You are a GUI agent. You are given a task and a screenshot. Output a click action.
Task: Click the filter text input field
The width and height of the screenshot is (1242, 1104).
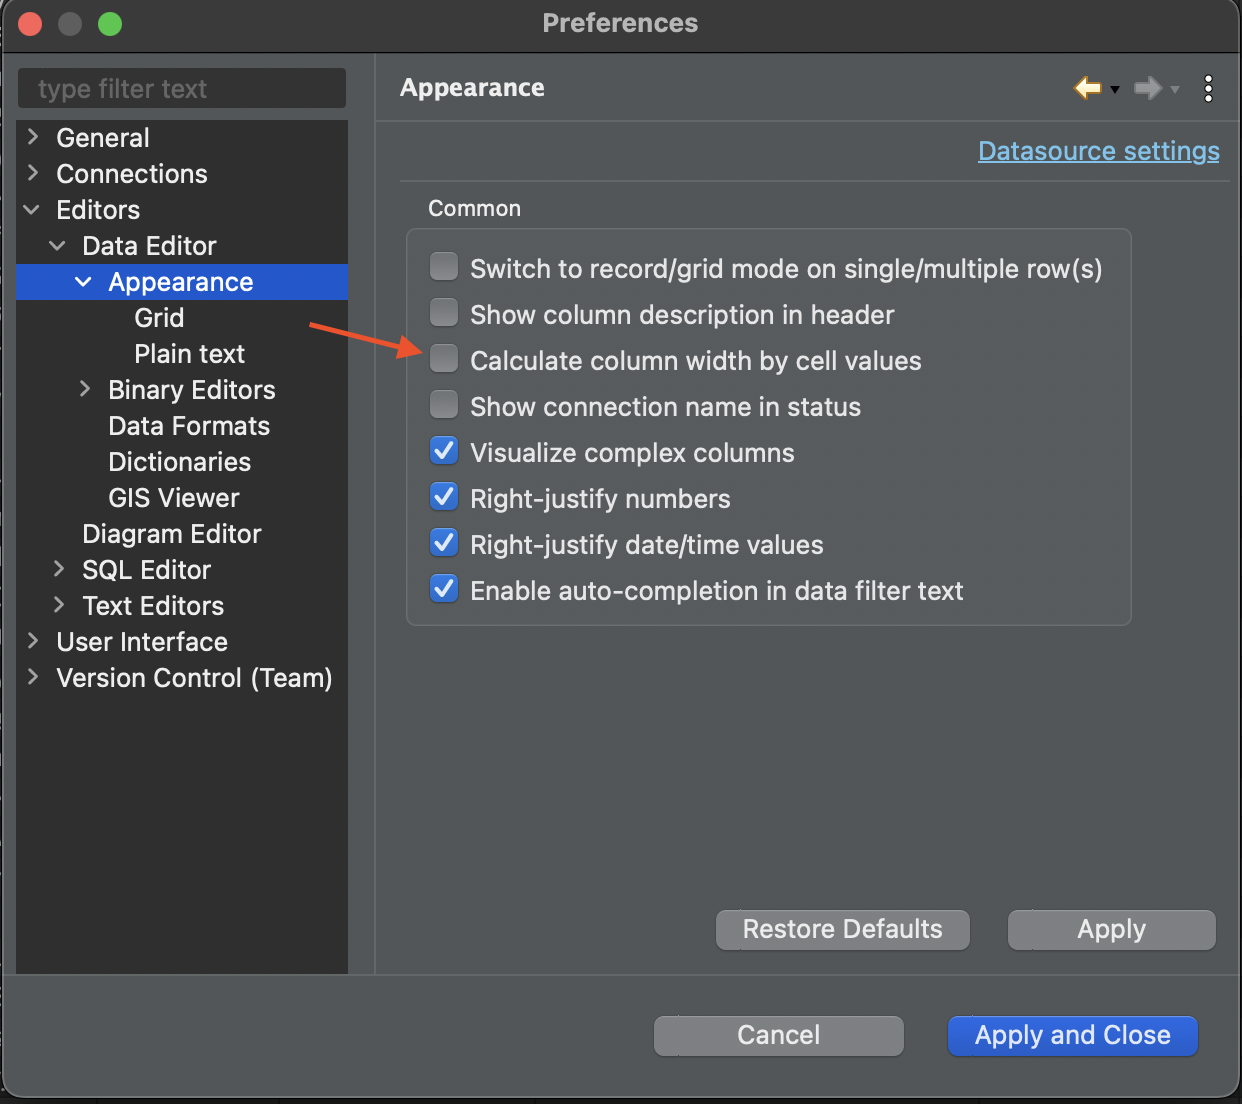181,88
